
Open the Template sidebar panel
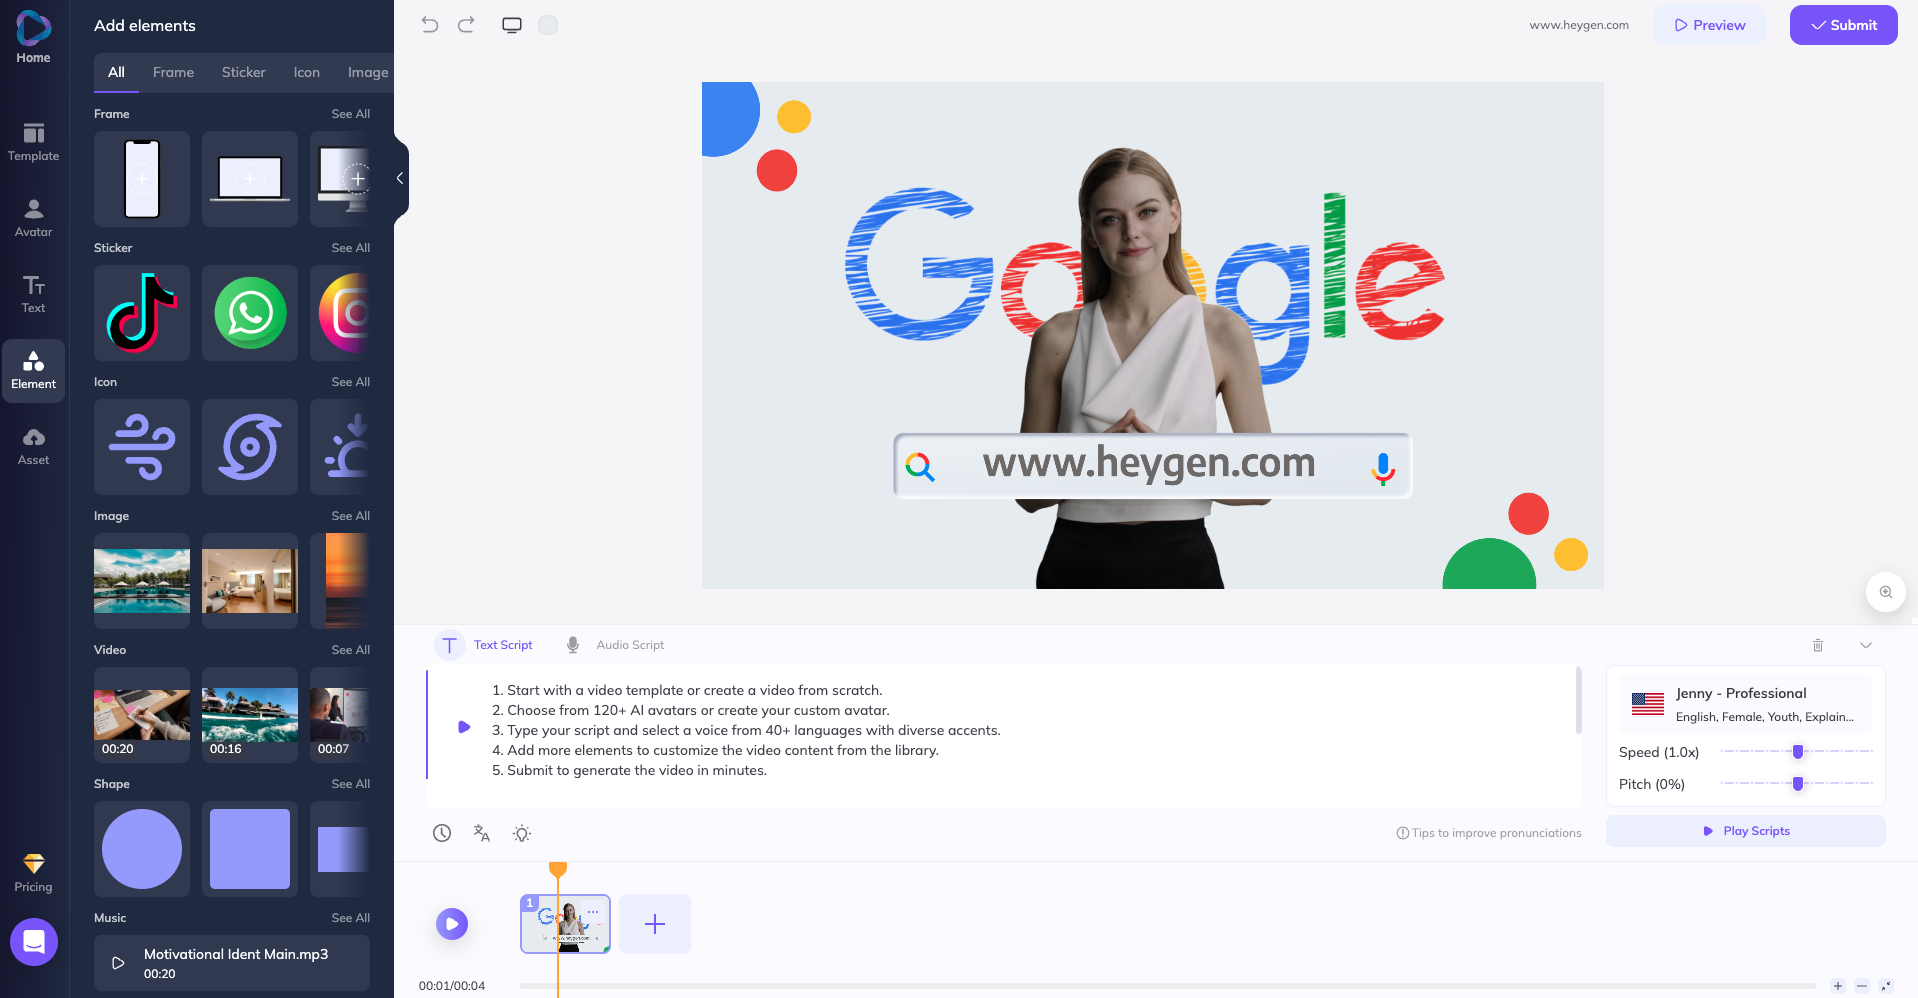point(33,142)
